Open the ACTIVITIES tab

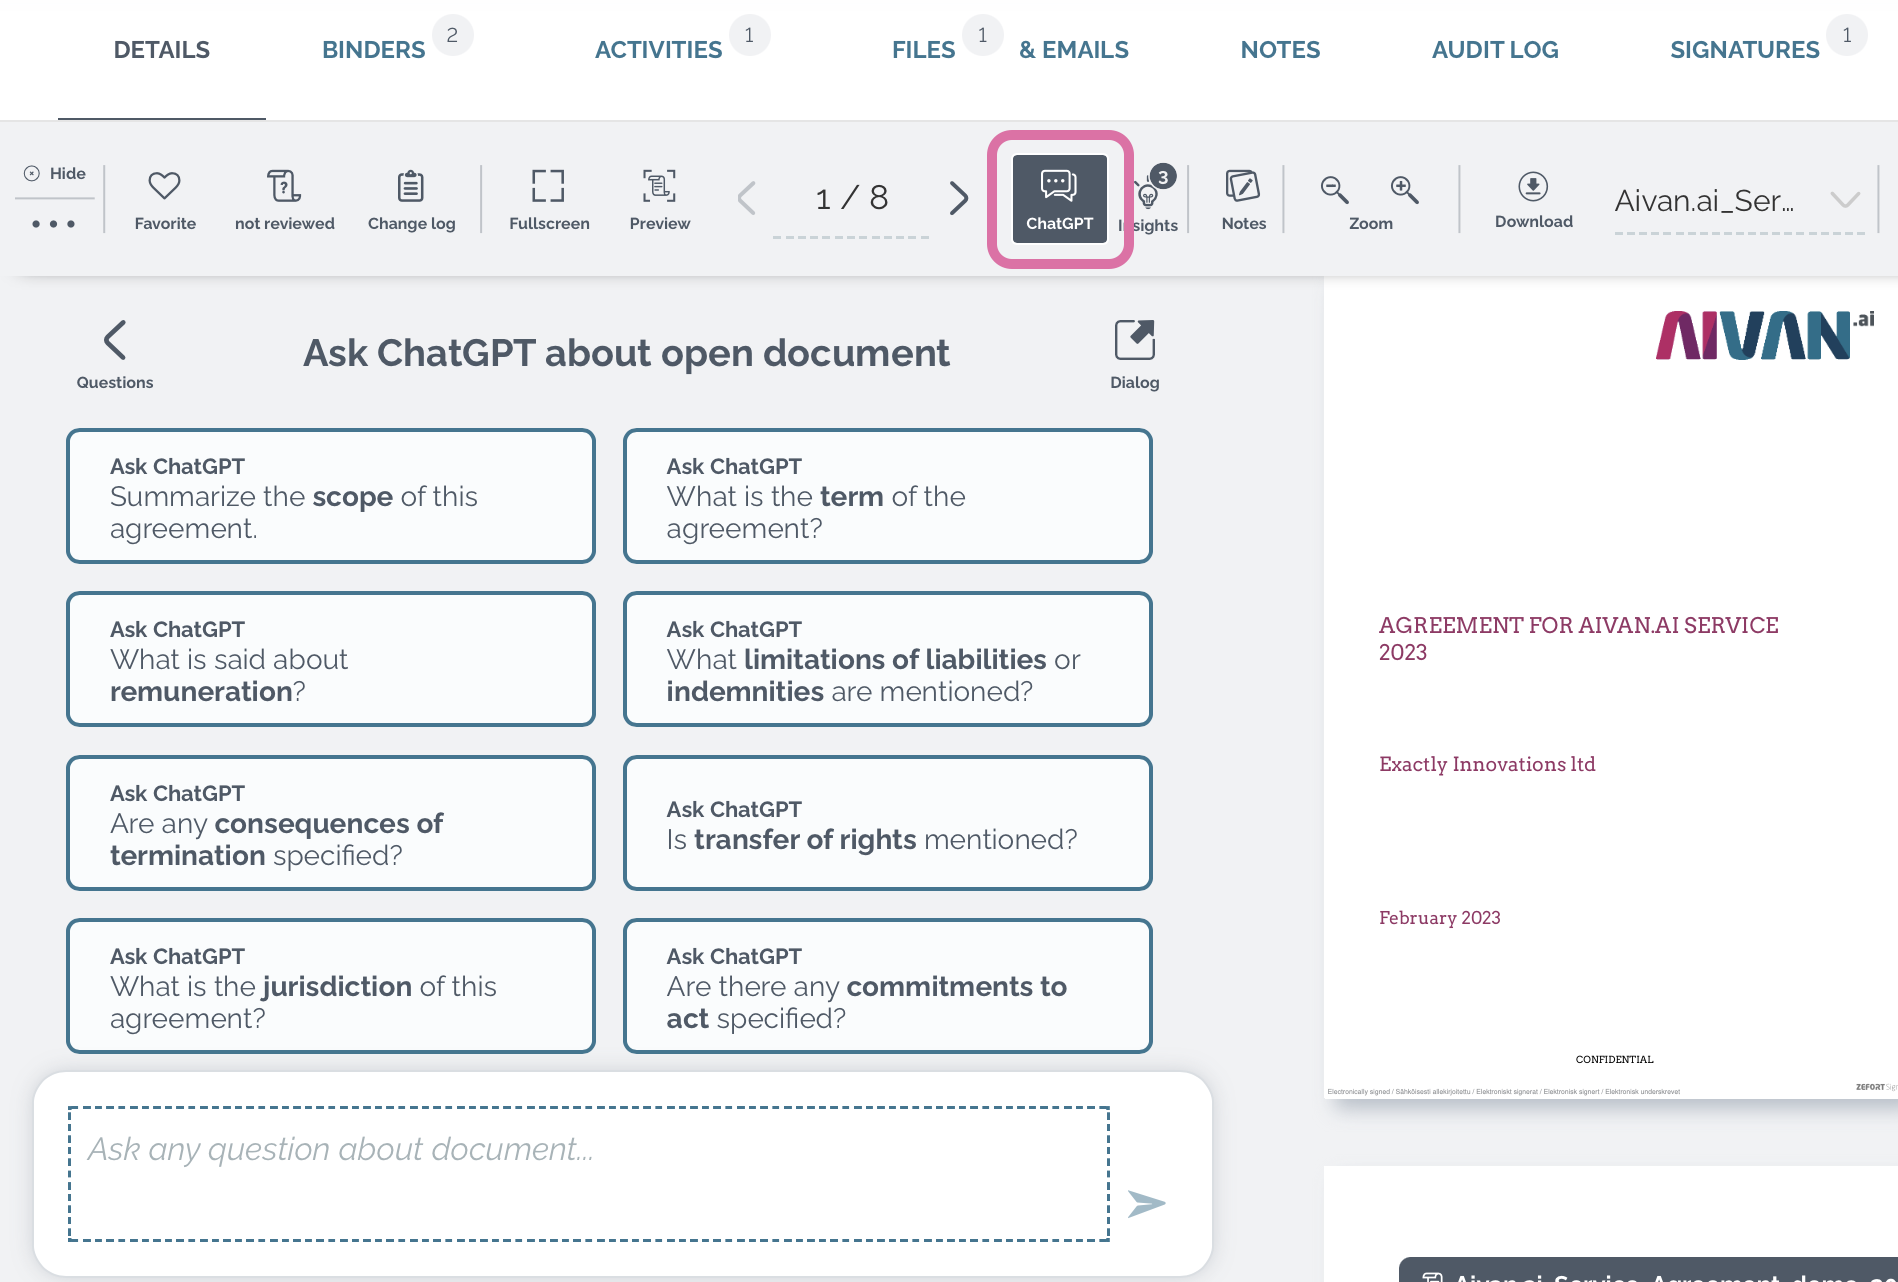(x=658, y=50)
